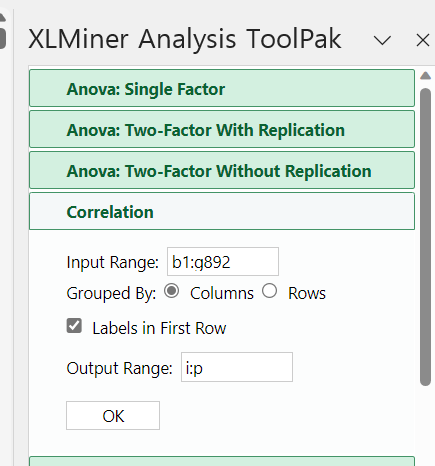Select the Columns grouping radio button
The height and width of the screenshot is (466, 435).
[172, 291]
